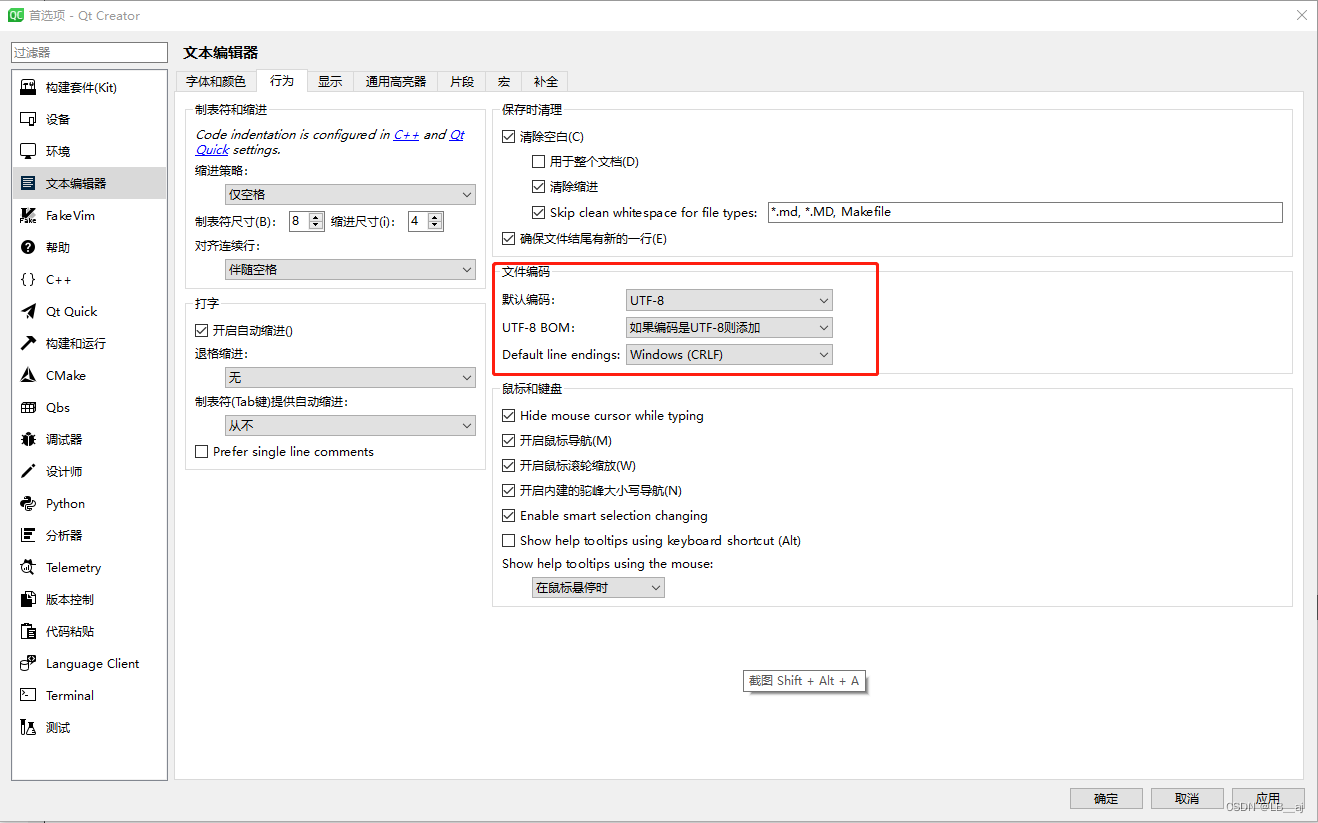The height and width of the screenshot is (823, 1318).
Task: Open the Default line endings dropdown
Action: (x=729, y=354)
